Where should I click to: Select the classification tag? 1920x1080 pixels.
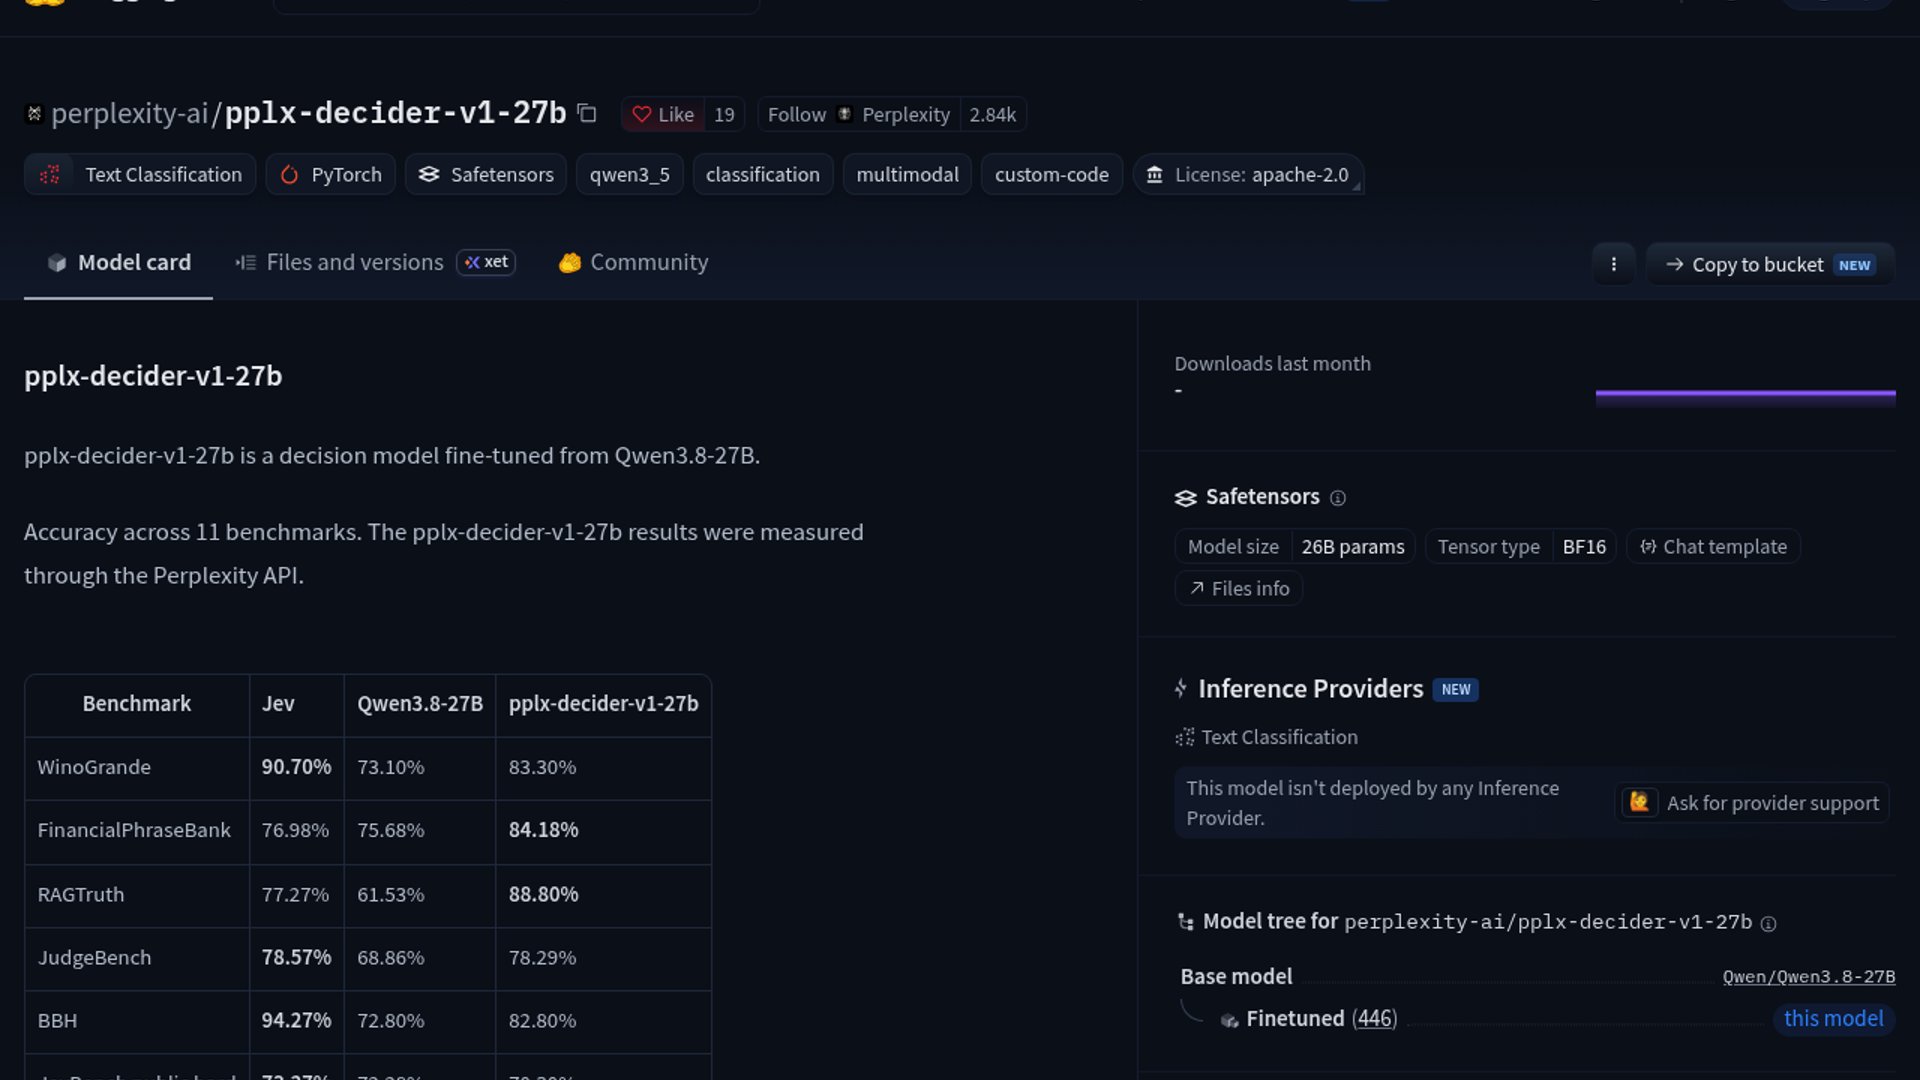coord(762,174)
